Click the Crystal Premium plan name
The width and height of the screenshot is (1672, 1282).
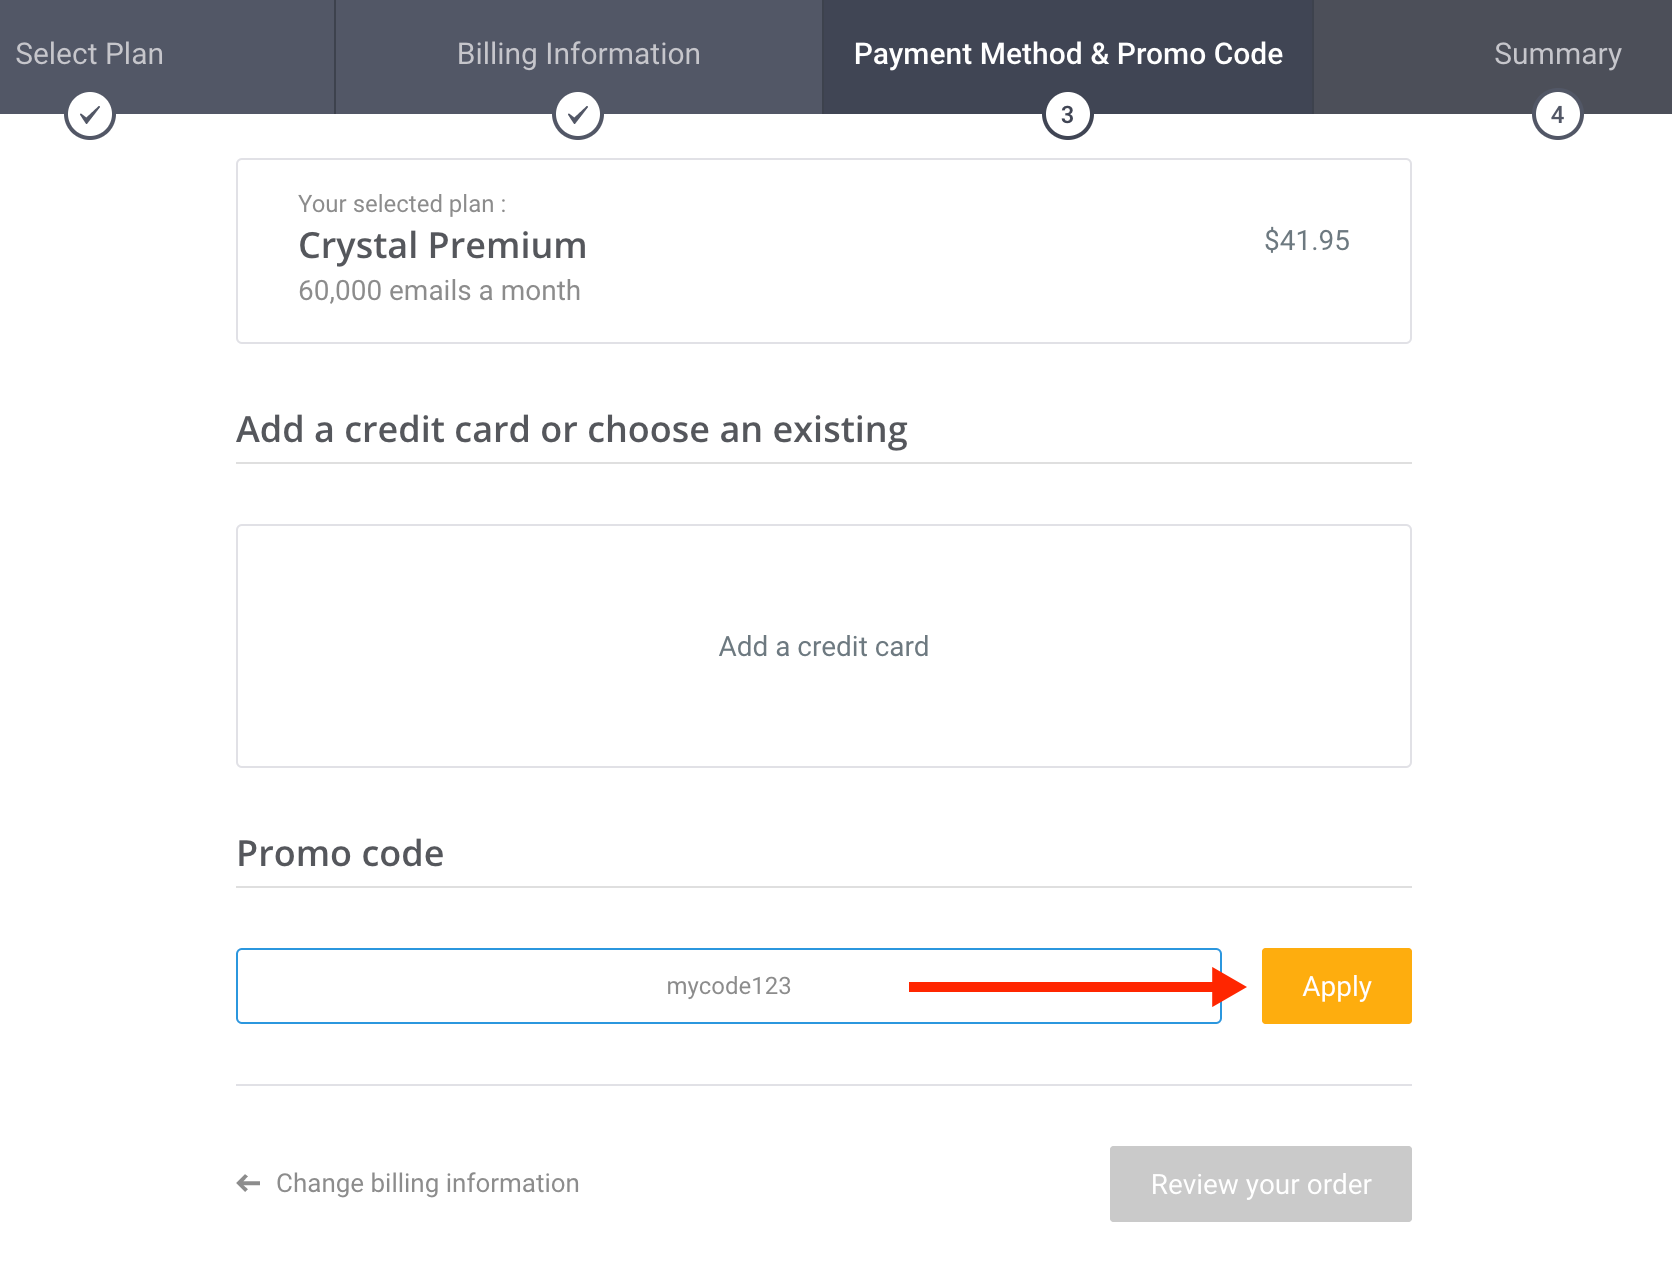click(x=442, y=246)
